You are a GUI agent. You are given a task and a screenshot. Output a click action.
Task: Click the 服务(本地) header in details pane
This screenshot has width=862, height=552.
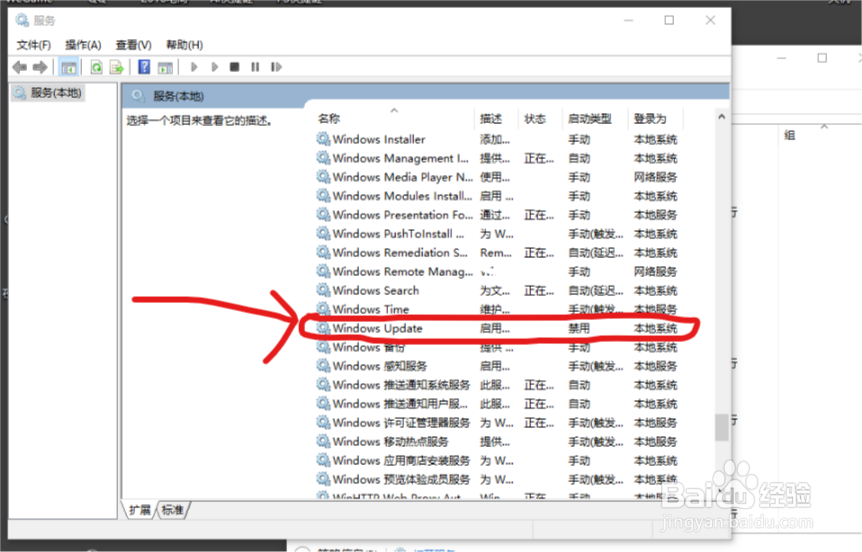point(178,97)
